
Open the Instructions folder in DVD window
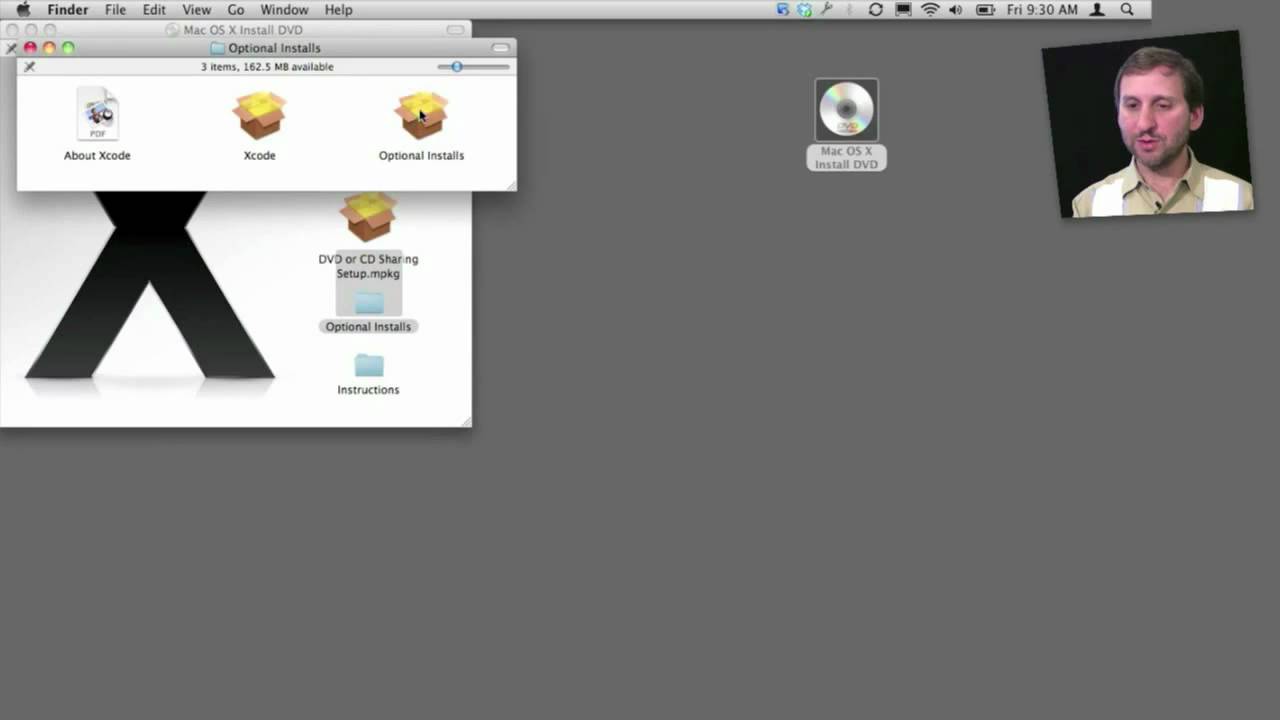(368, 365)
